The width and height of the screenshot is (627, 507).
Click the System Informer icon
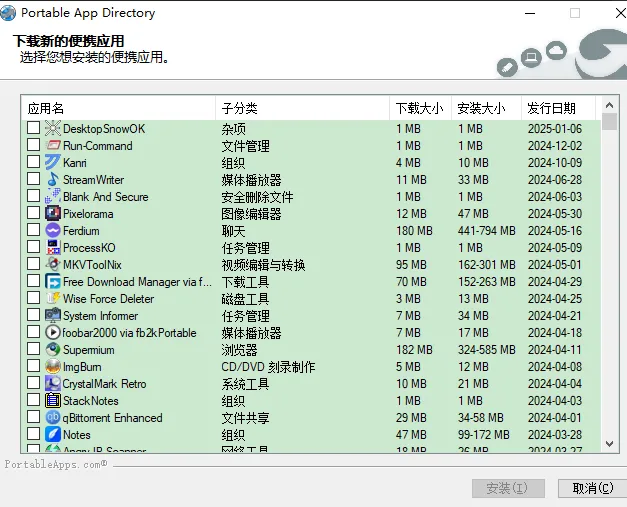click(53, 315)
